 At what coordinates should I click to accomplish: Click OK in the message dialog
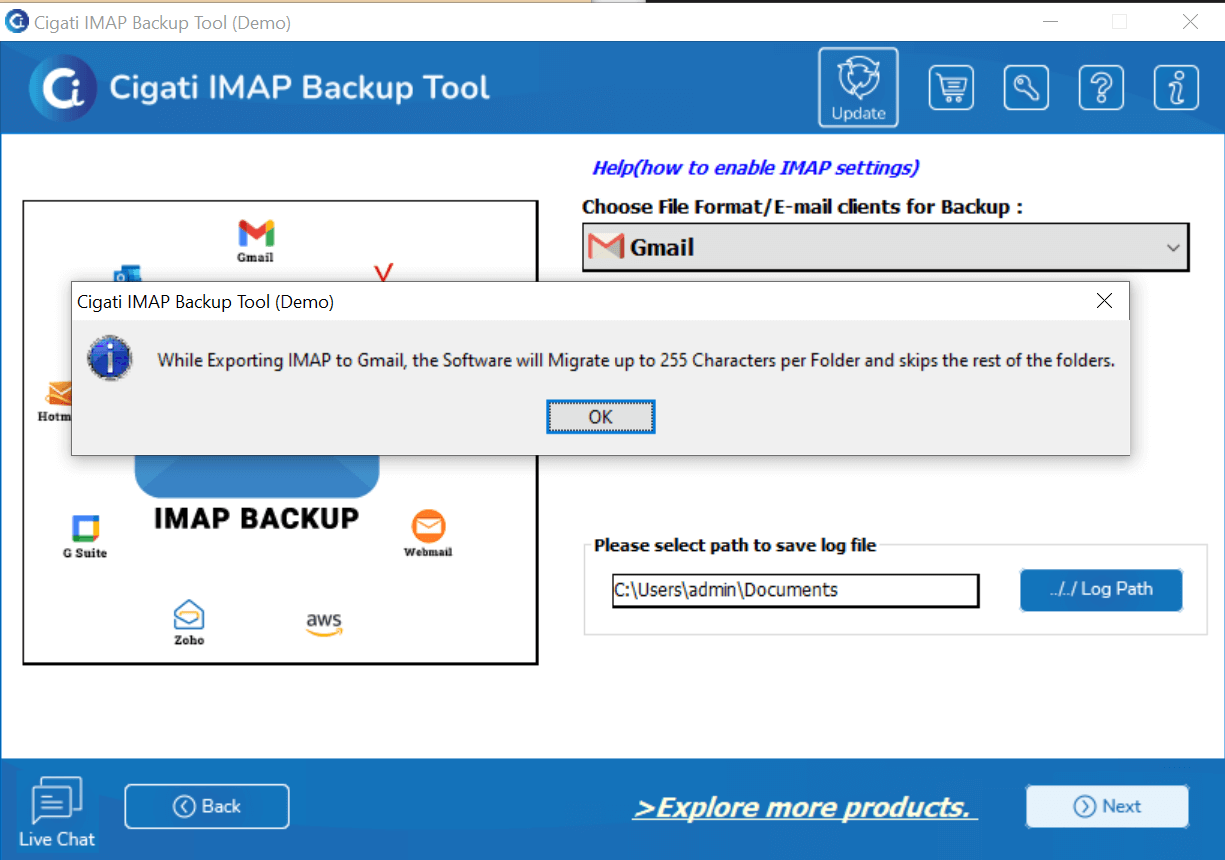coord(601,417)
